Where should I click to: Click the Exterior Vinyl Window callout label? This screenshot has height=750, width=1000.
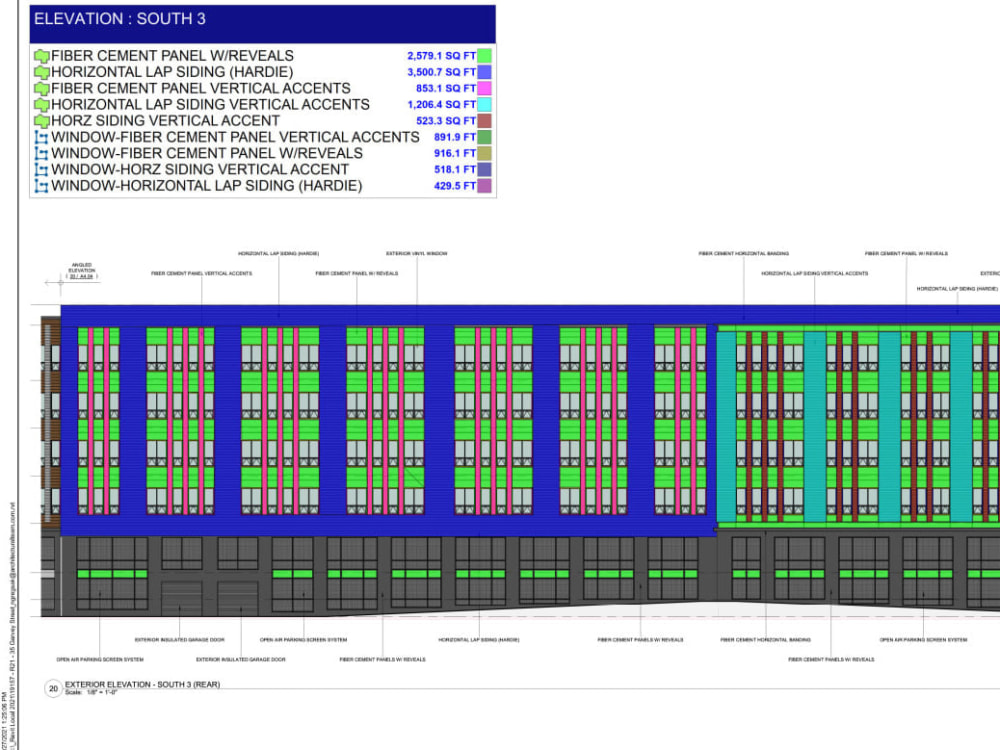(x=416, y=254)
